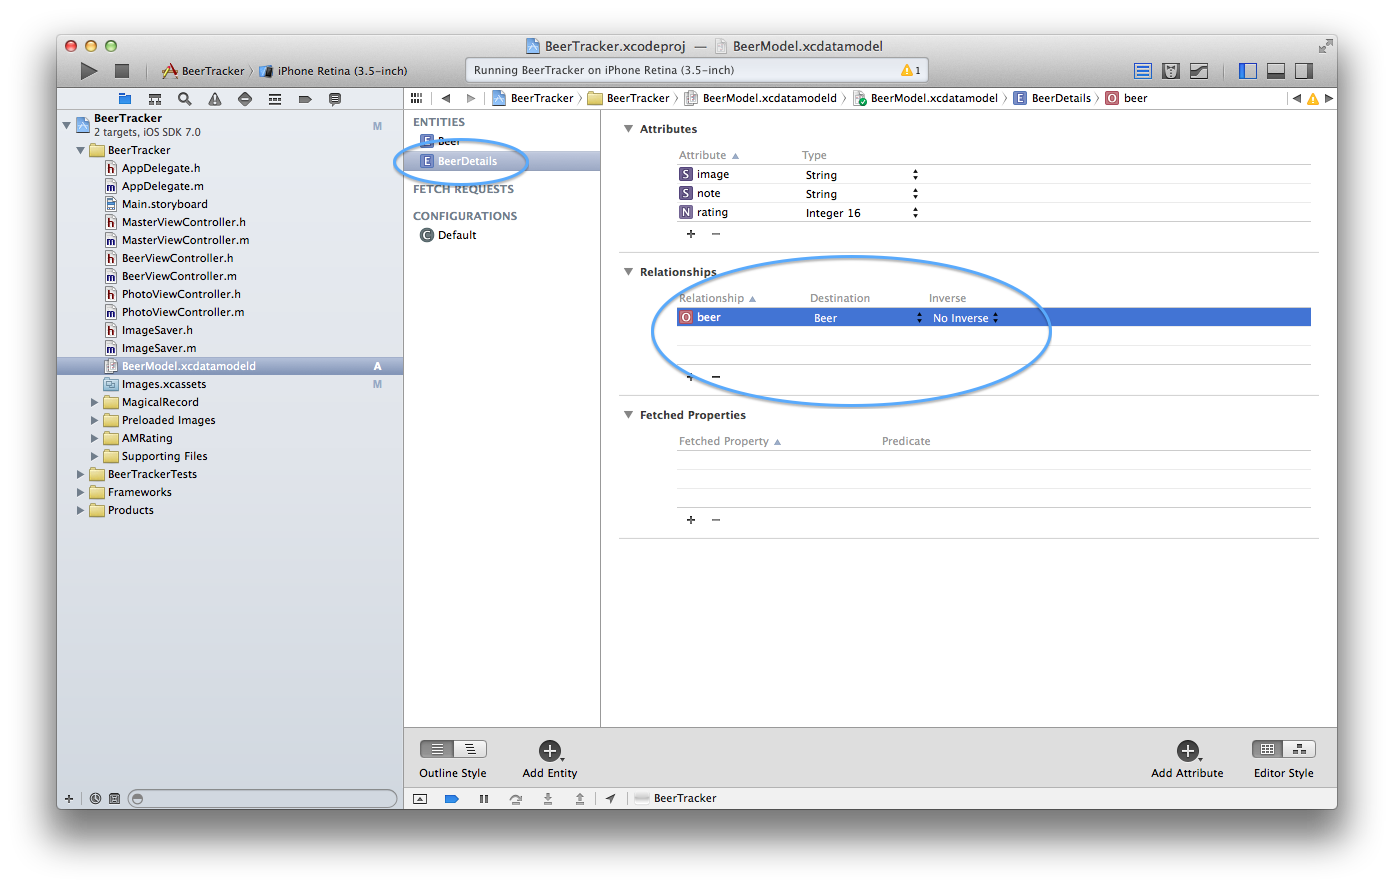Toggle recent files filter in navigator

coord(95,799)
